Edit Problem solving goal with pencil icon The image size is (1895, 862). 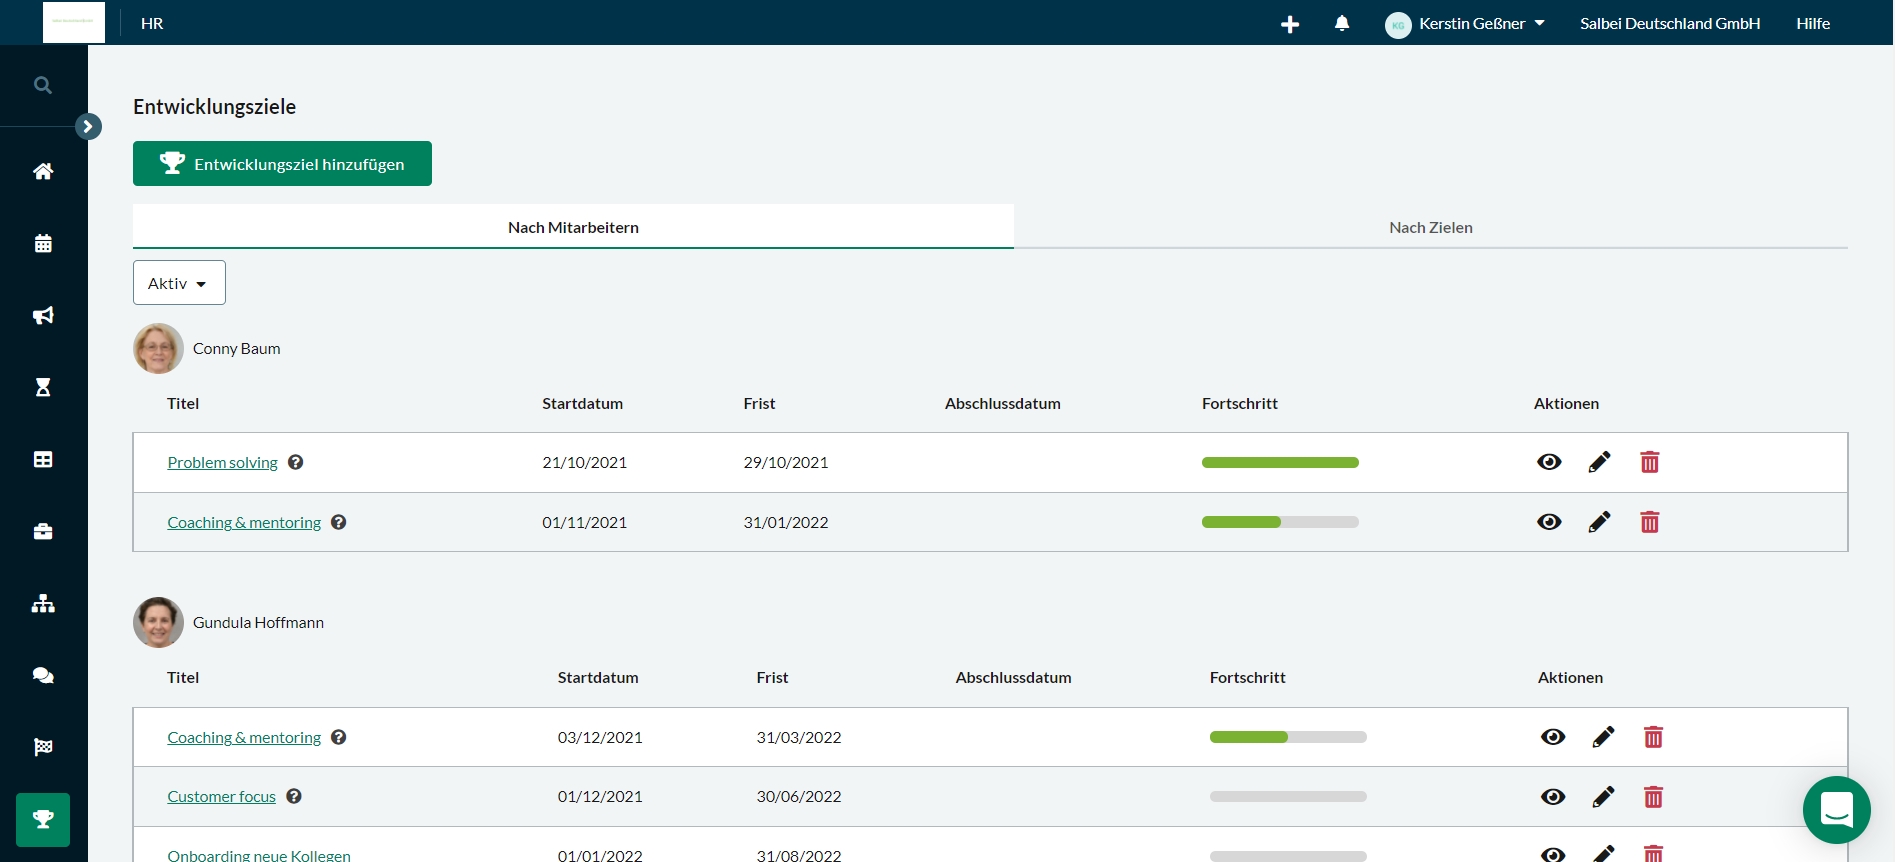tap(1599, 462)
